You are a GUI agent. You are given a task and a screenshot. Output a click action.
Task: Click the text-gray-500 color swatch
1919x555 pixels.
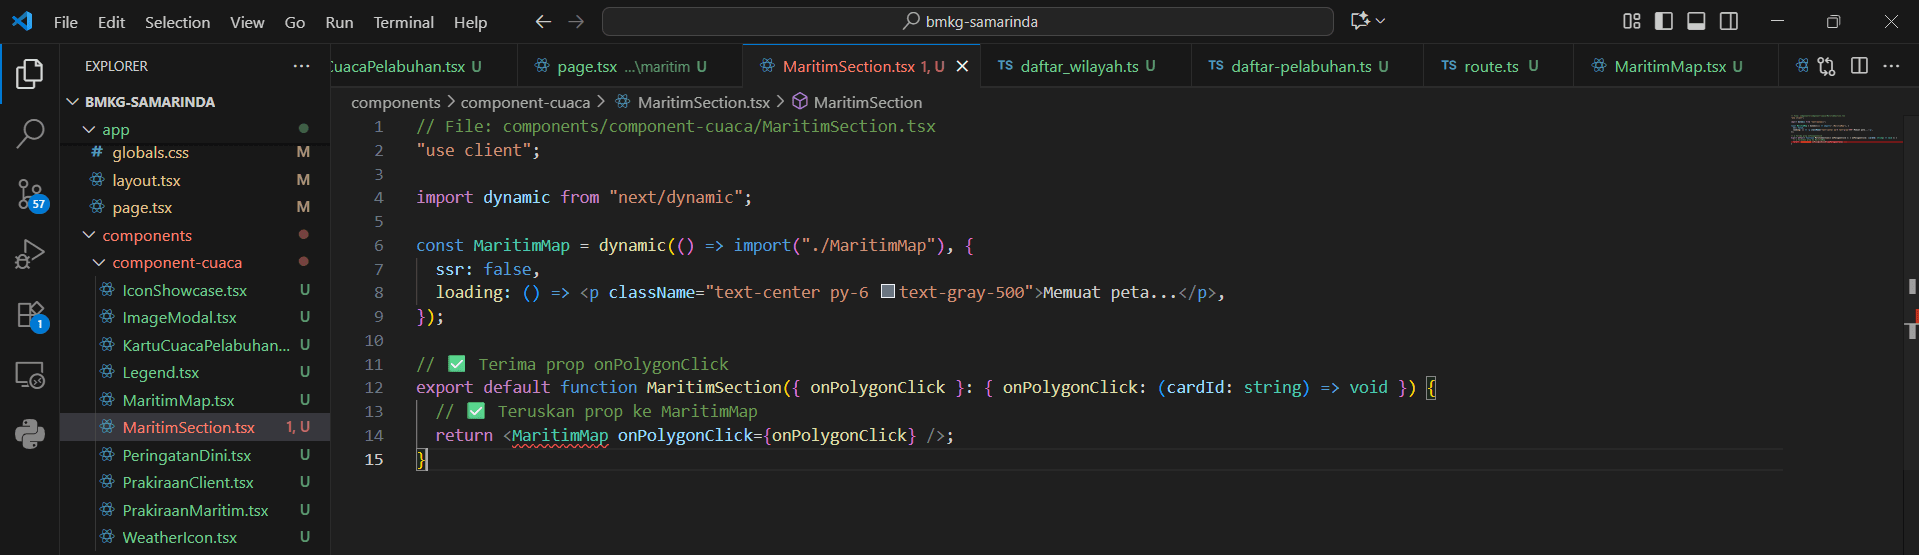point(887,292)
